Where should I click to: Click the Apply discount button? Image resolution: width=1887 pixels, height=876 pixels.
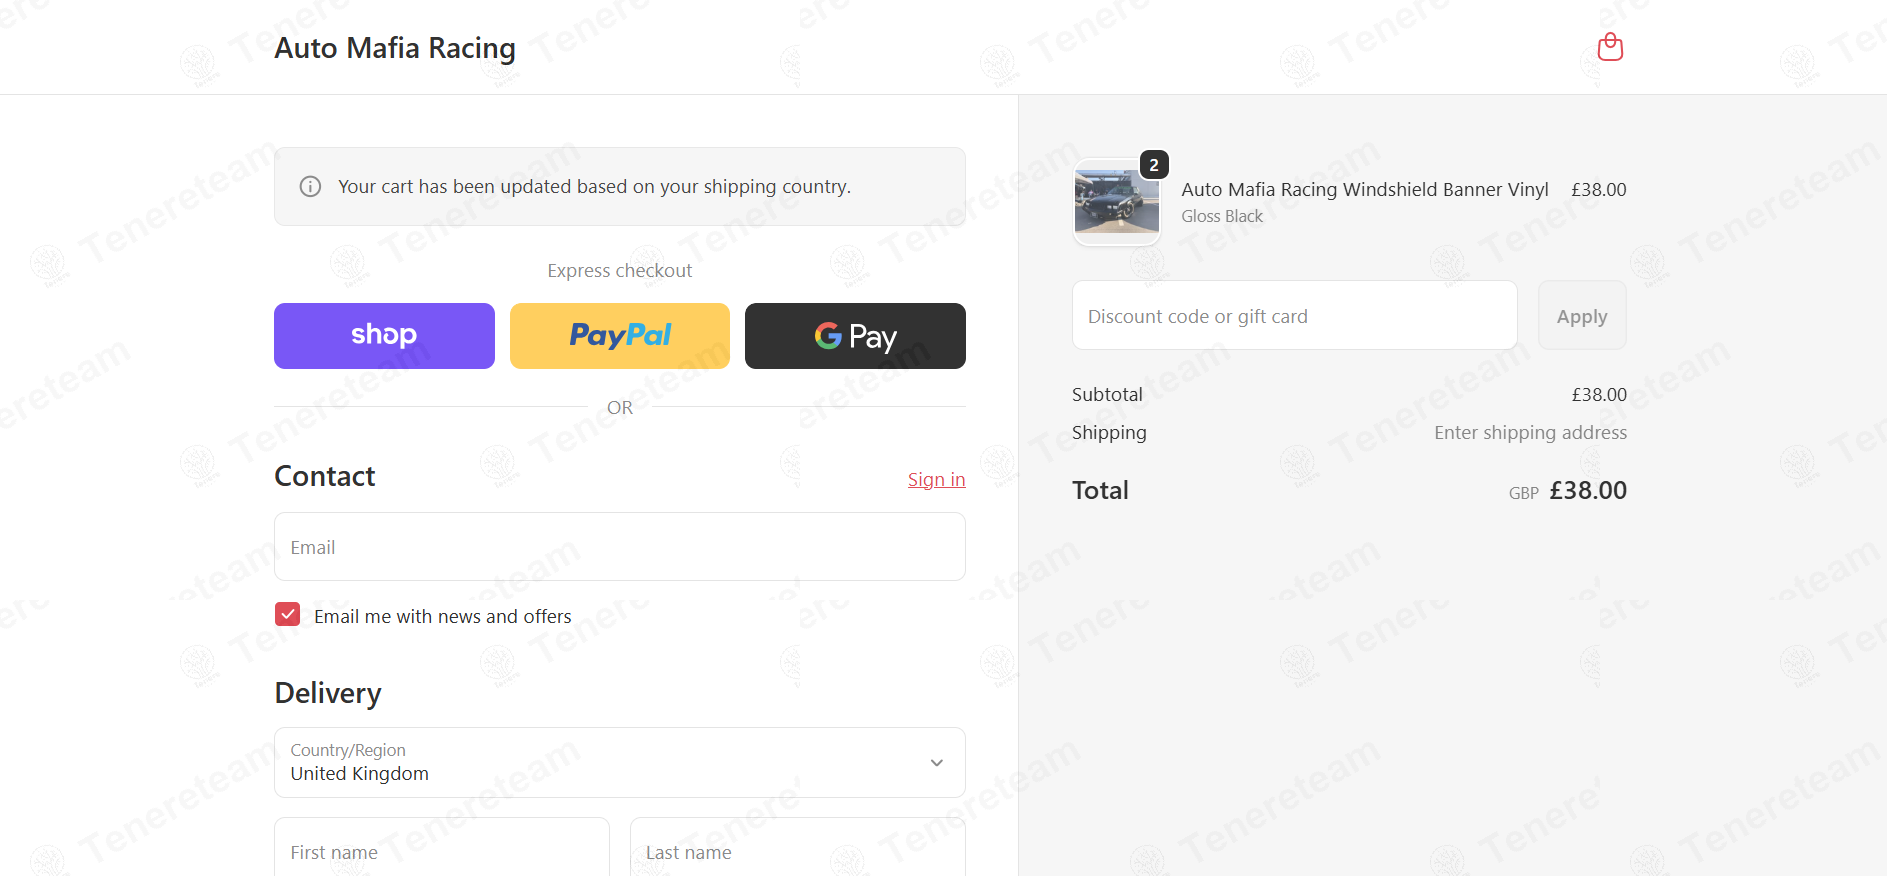click(1582, 316)
